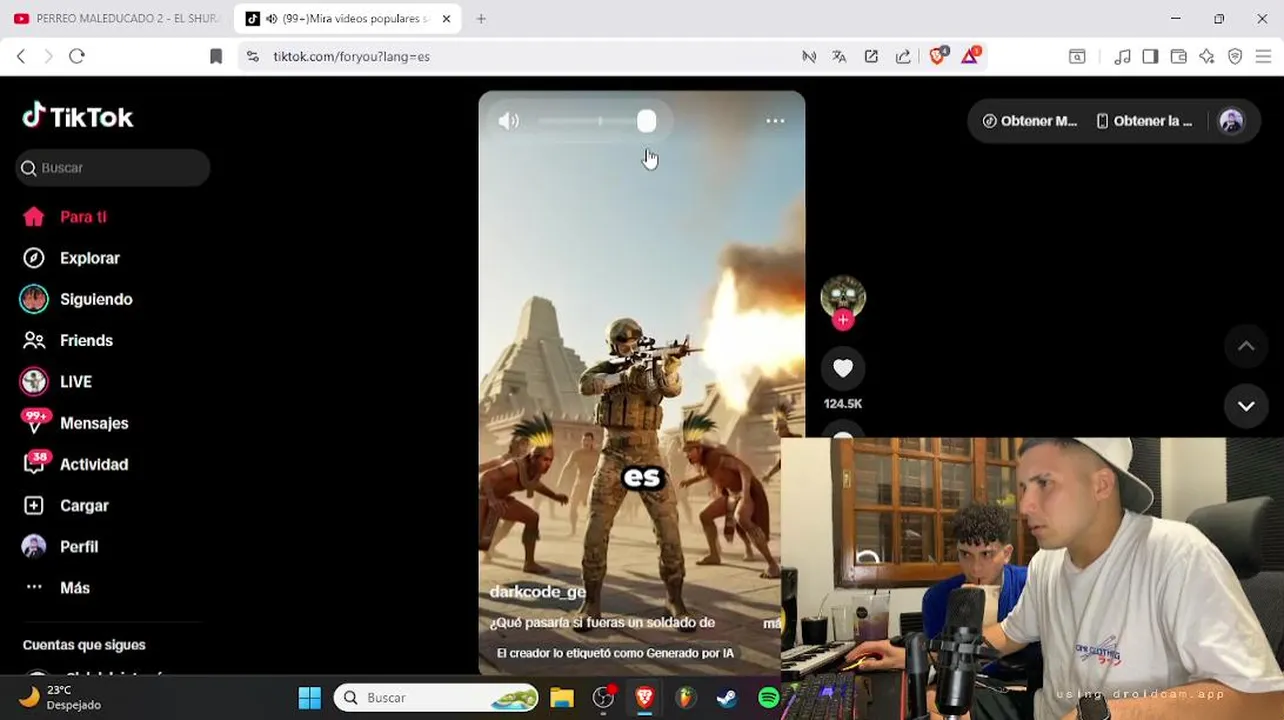Click Cargar to upload a video
This screenshot has height=720, width=1284.
66,505
